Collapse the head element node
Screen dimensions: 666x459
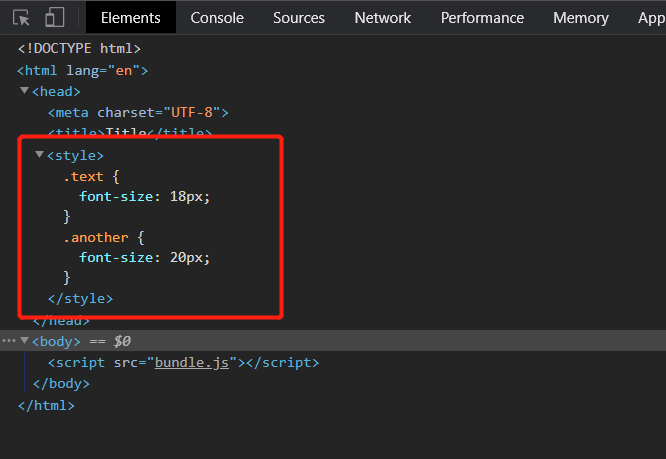24,91
